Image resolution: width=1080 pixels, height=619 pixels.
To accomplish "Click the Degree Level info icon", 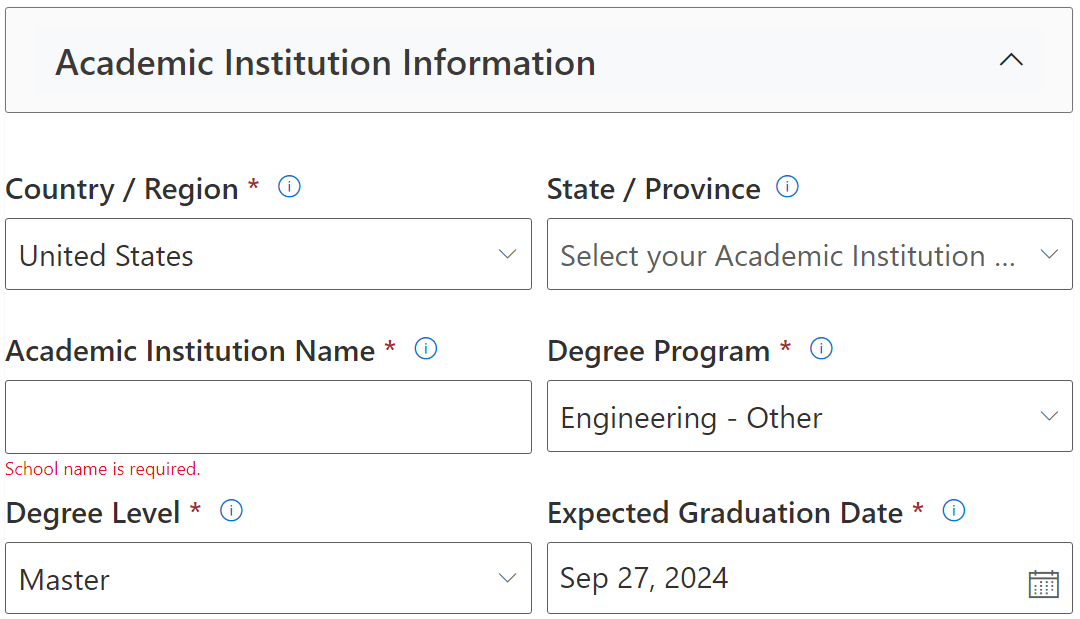I will (x=231, y=511).
